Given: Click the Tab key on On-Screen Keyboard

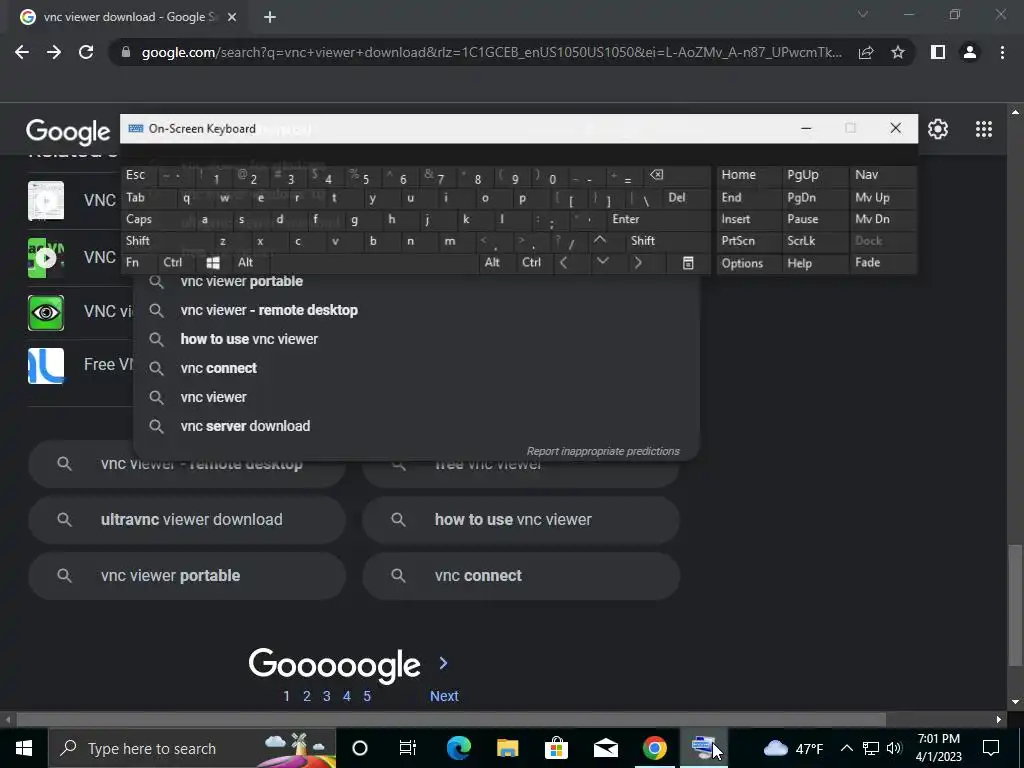Looking at the screenshot, I should click(135, 197).
